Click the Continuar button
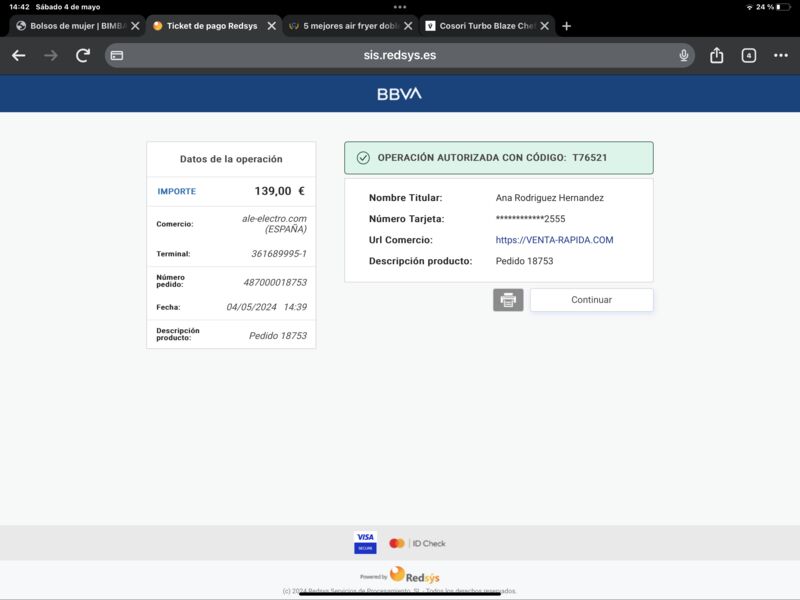 point(591,300)
